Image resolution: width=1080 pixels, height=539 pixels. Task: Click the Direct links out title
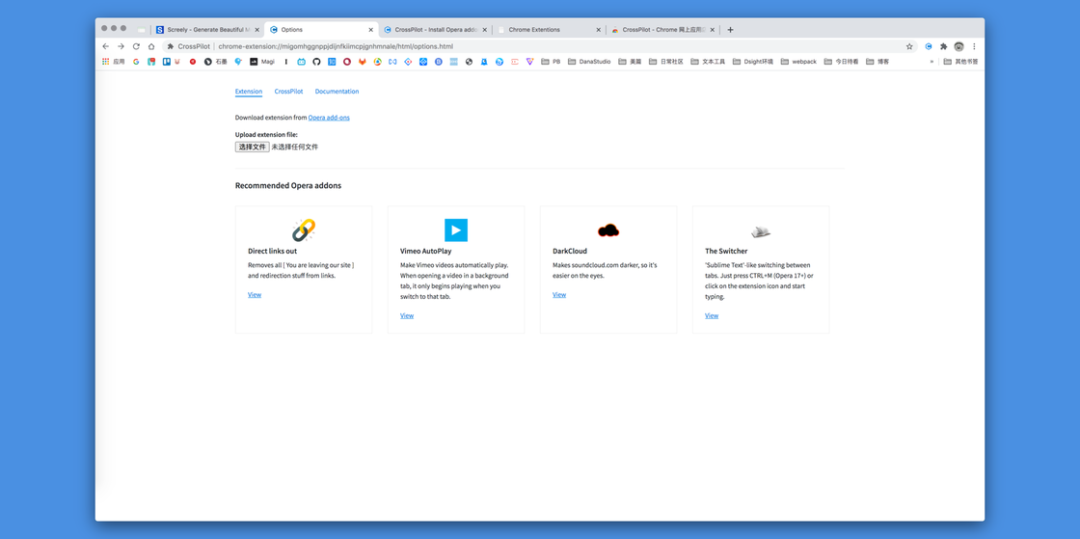273,251
